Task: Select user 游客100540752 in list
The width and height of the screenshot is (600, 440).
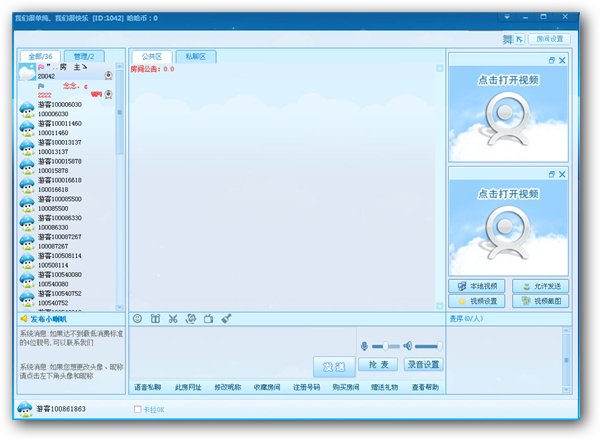Action: point(67,298)
